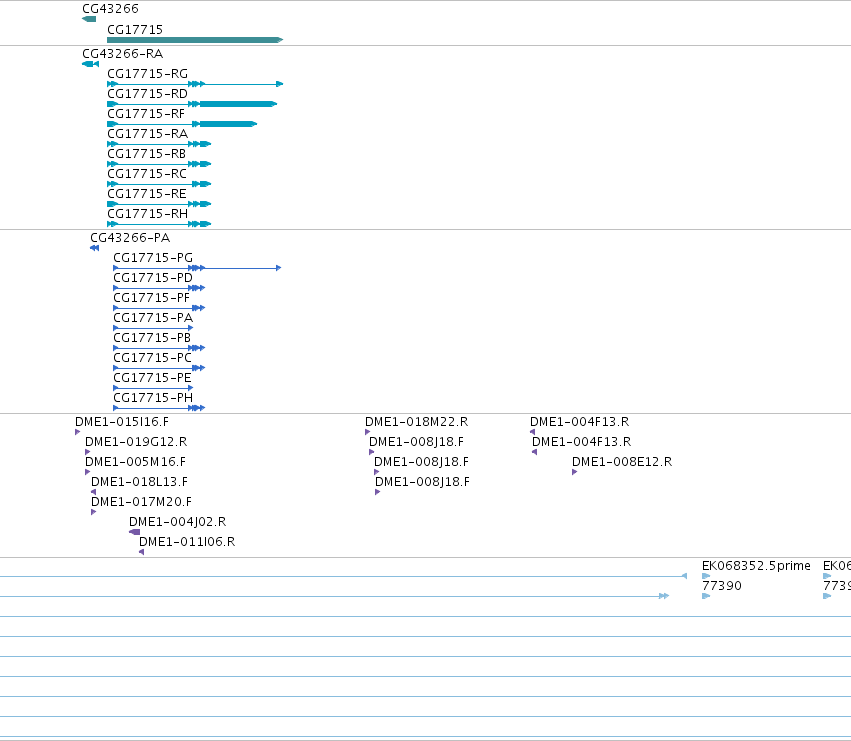The width and height of the screenshot is (851, 741).
Task: Click the purple arrow under DME1-018M22.R
Action: point(367,432)
